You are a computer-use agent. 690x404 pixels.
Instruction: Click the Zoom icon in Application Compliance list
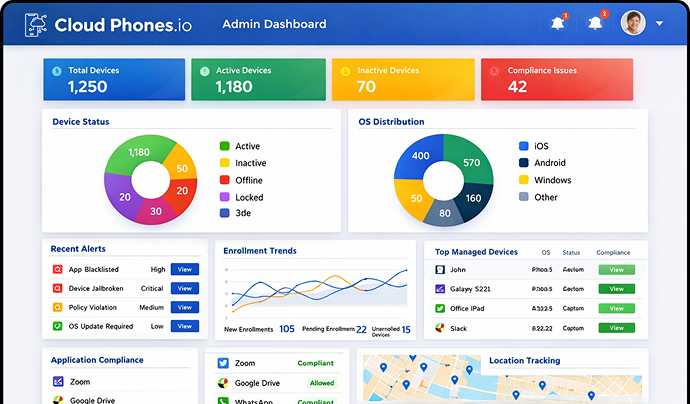(x=58, y=381)
